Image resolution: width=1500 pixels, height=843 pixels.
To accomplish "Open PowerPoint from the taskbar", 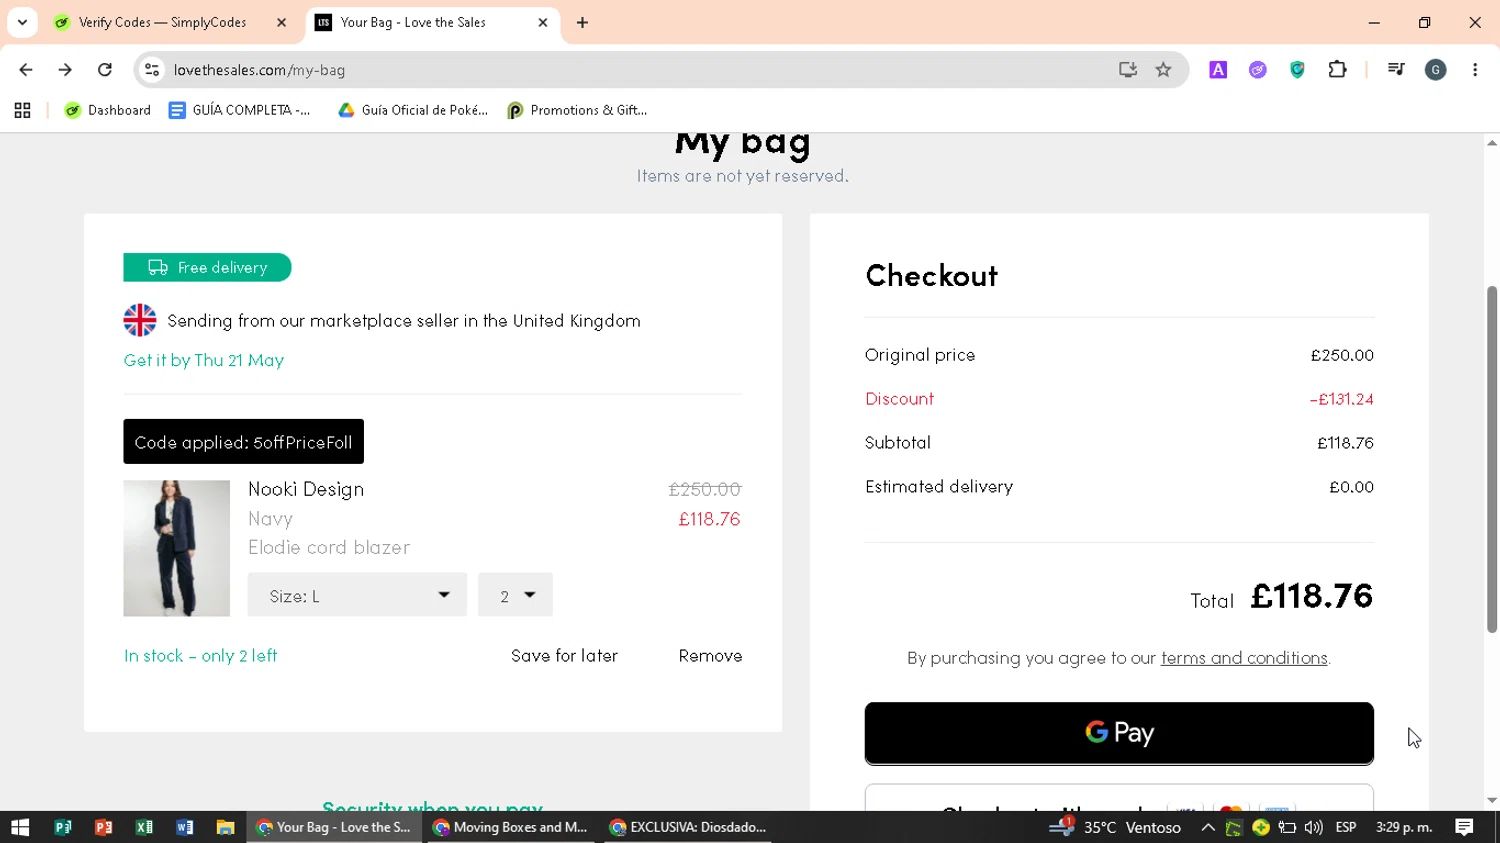I will pos(103,827).
